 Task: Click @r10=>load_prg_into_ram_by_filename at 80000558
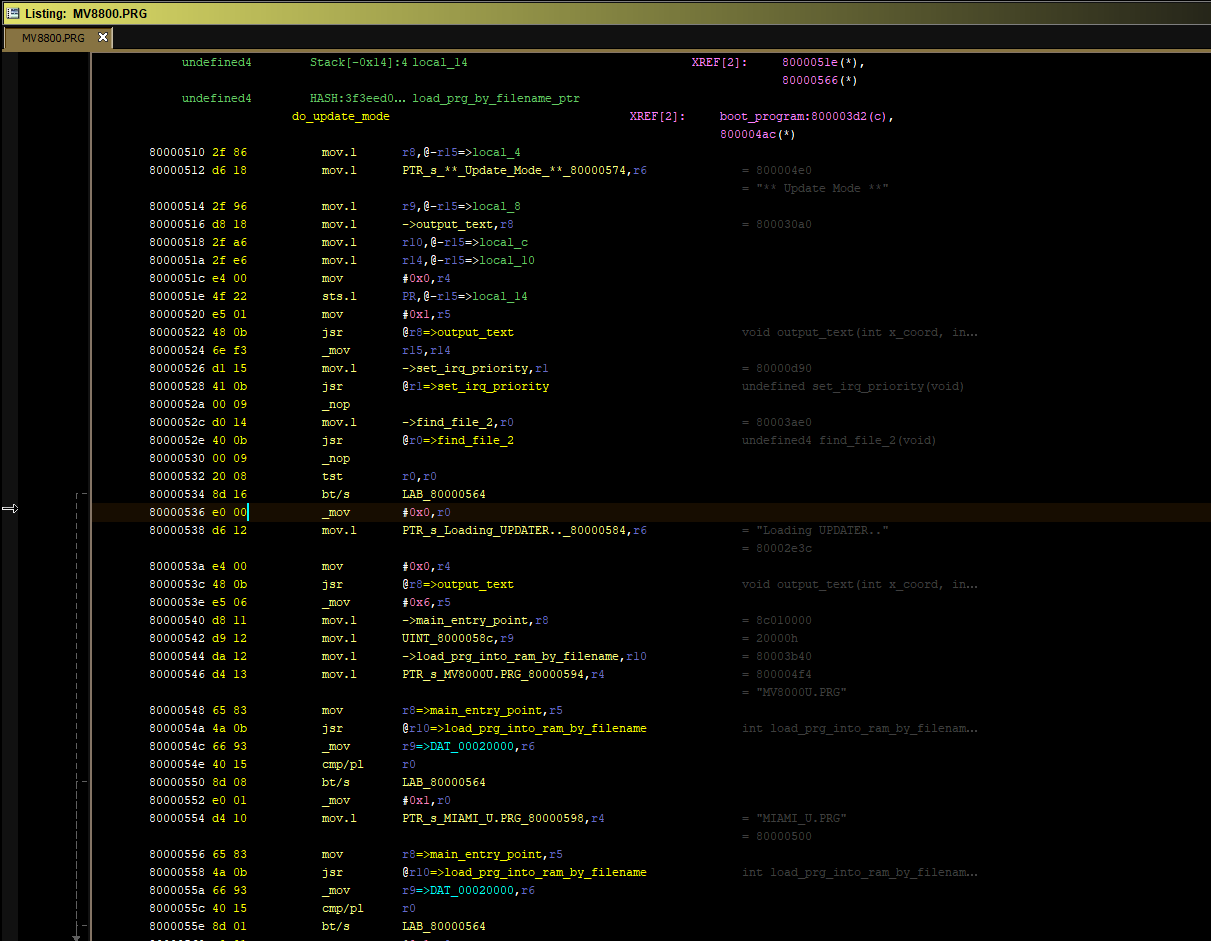524,872
